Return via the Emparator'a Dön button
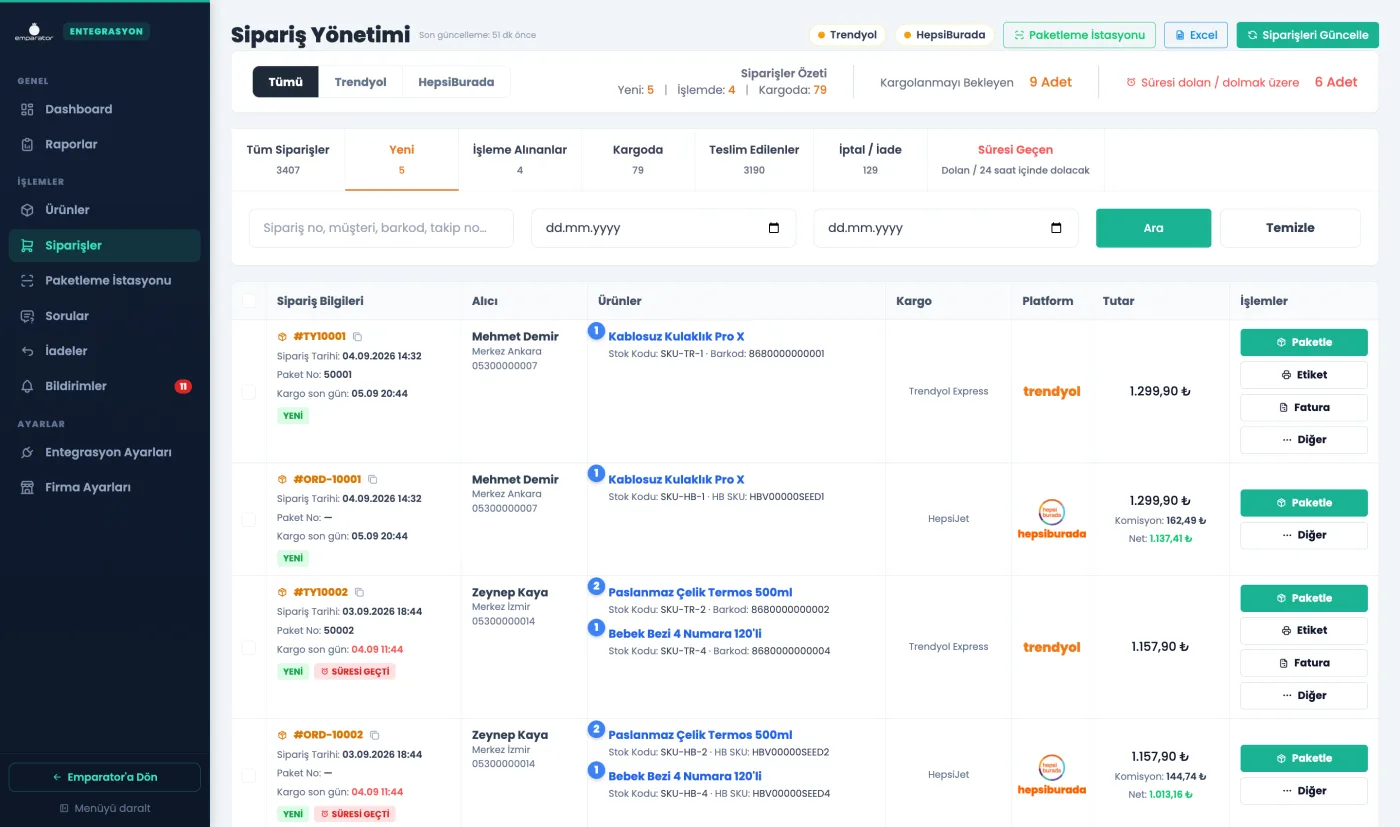The width and height of the screenshot is (1400, 827). pos(105,777)
